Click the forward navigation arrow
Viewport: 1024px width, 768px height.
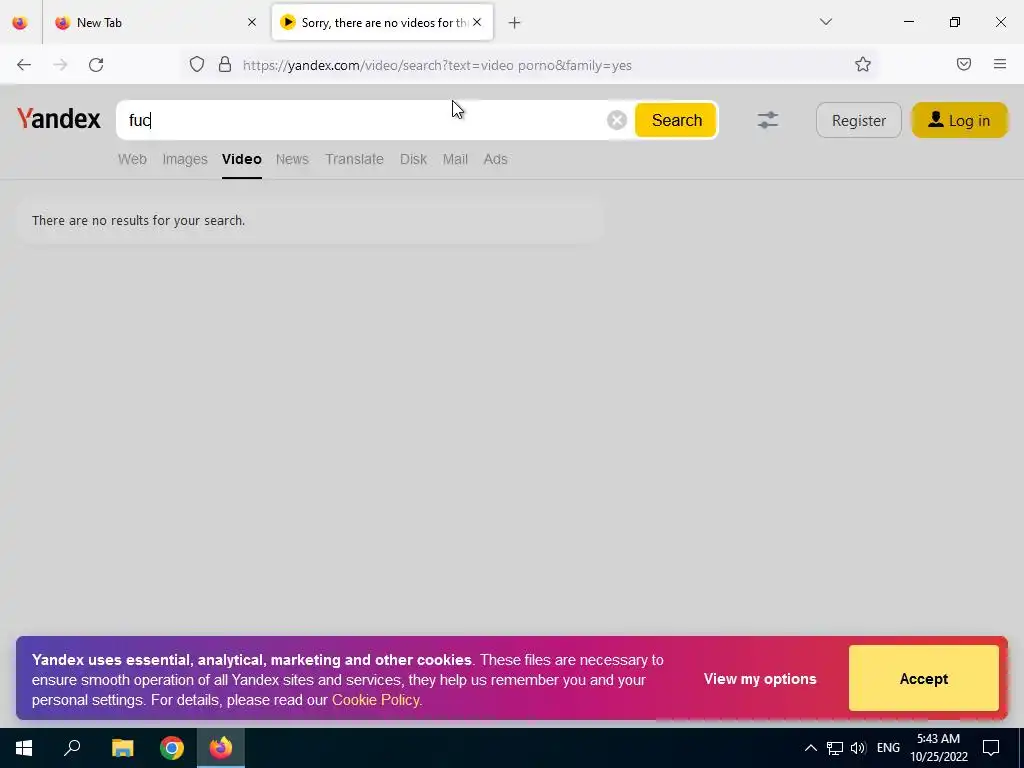(60, 65)
